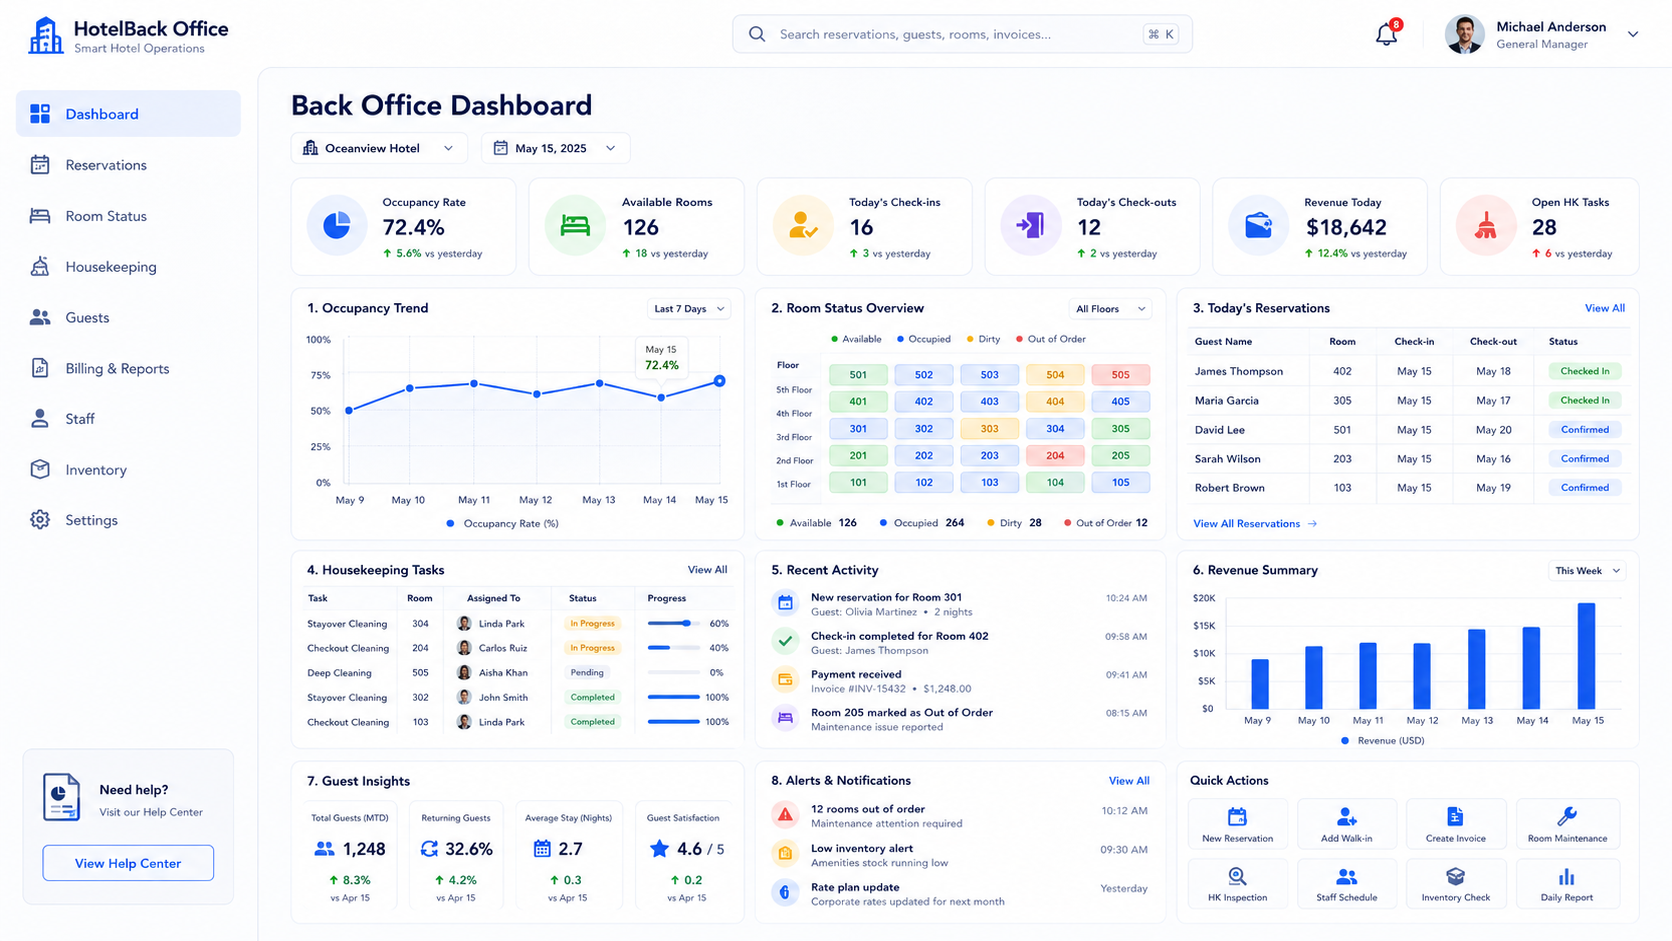The image size is (1672, 941).
Task: Click the Today's Check-ins person icon
Action: [803, 226]
